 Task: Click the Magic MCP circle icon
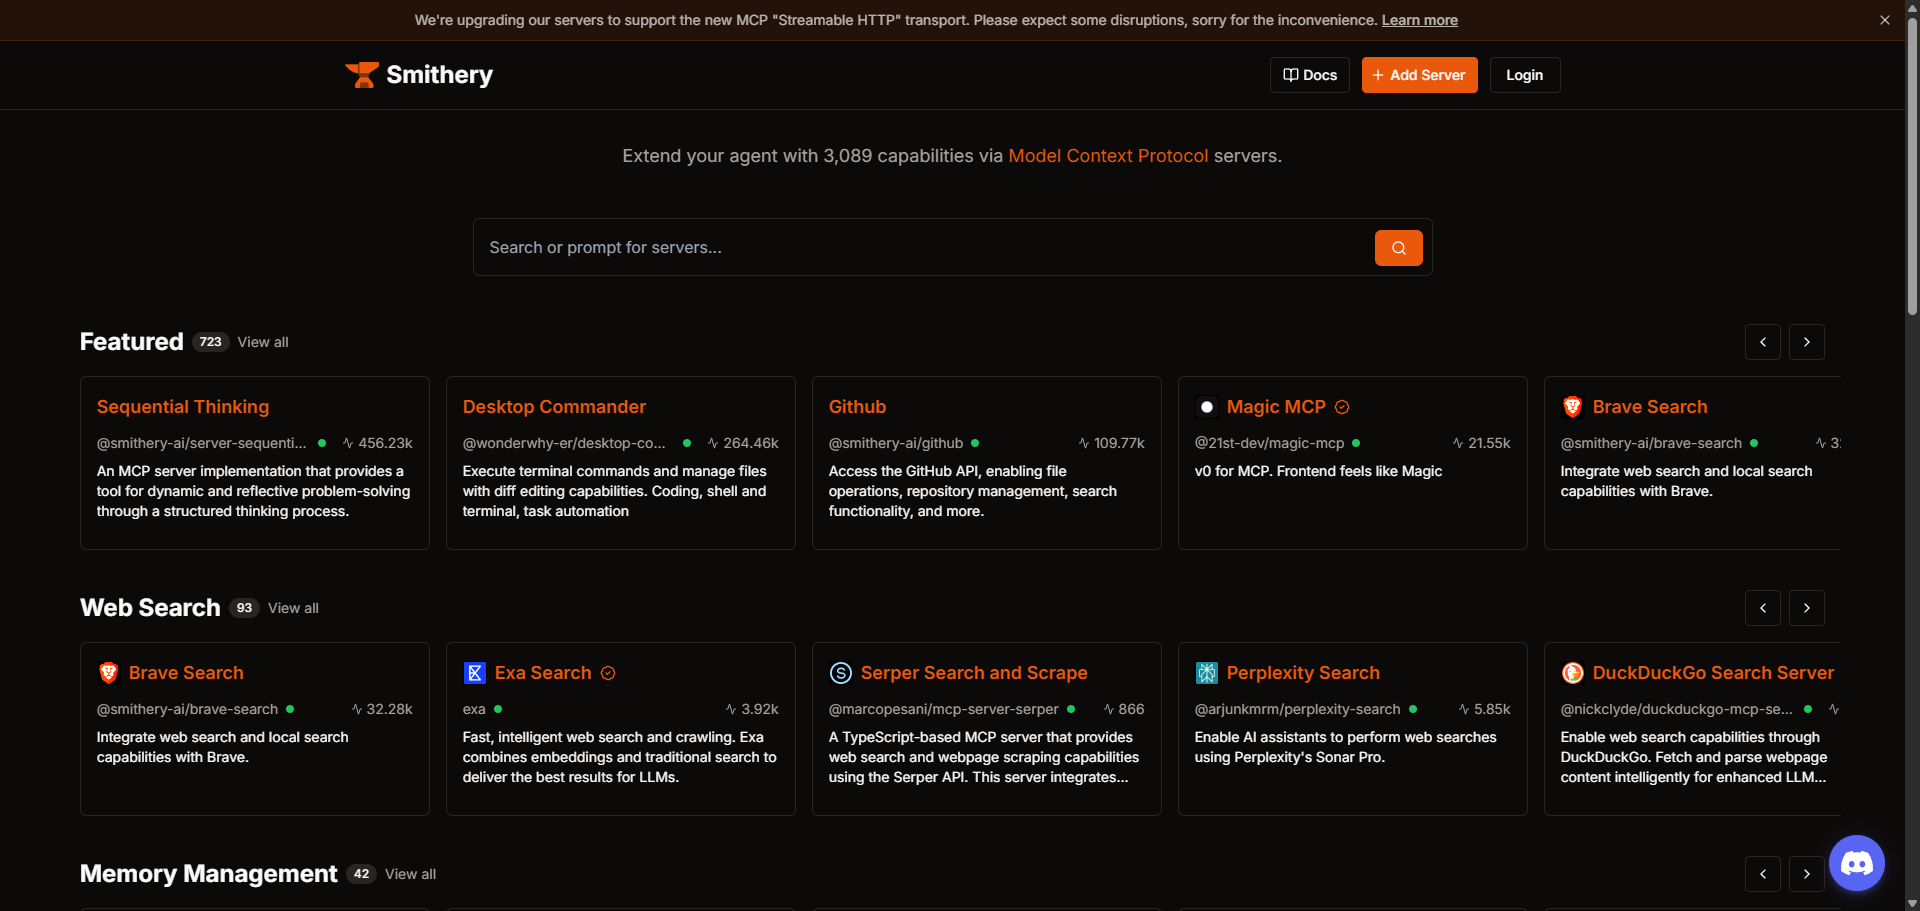pyautogui.click(x=1206, y=407)
